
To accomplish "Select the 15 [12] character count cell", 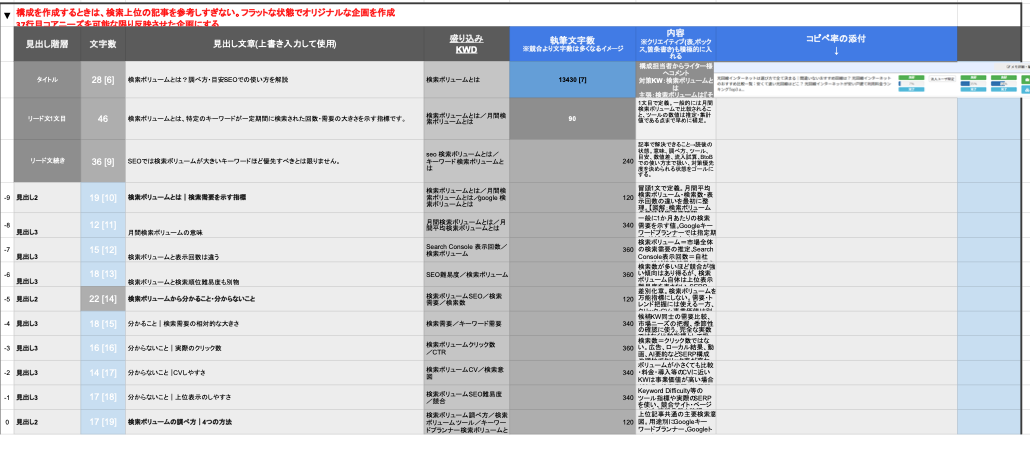I will 103,250.
